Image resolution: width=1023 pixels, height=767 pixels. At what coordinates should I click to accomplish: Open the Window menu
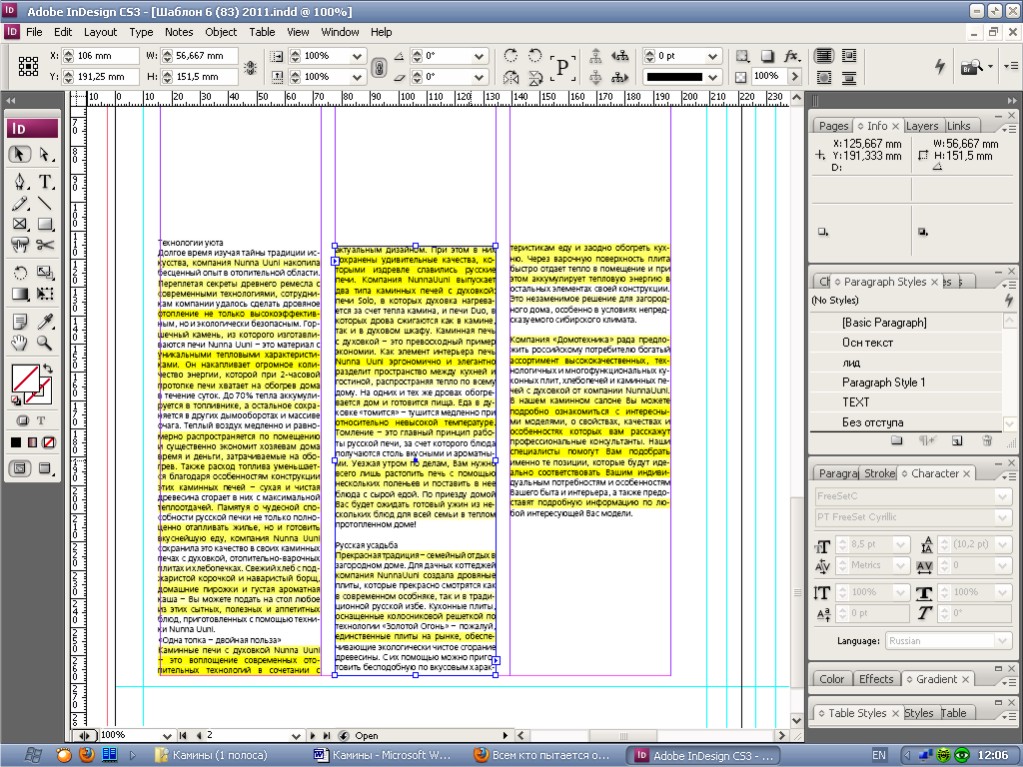click(x=340, y=32)
